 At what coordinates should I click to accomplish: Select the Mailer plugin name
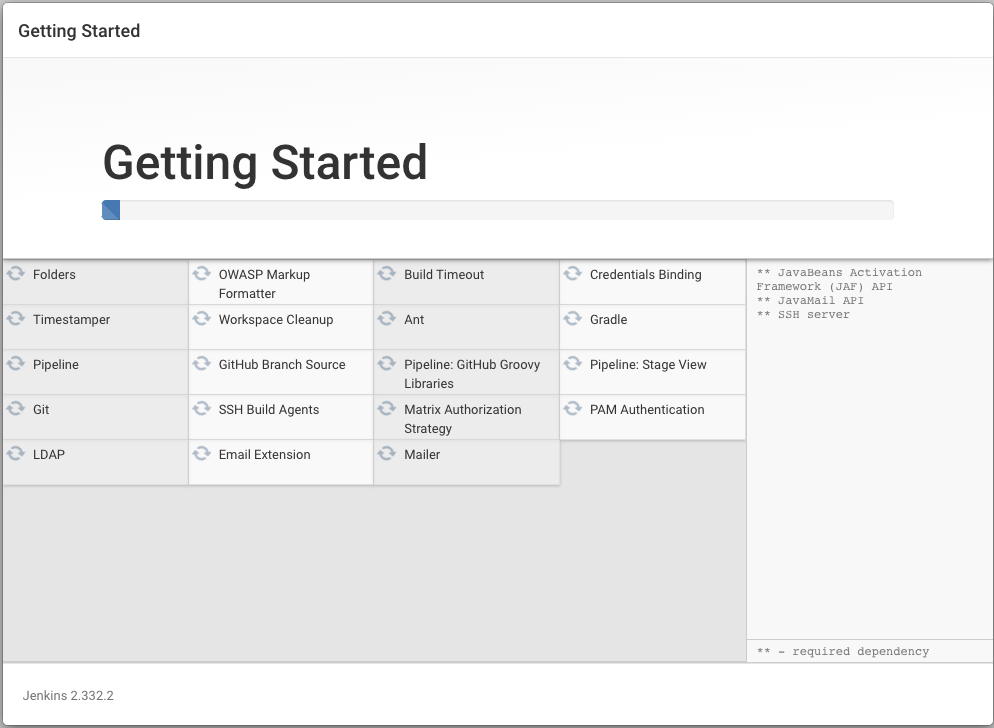pyautogui.click(x=422, y=455)
